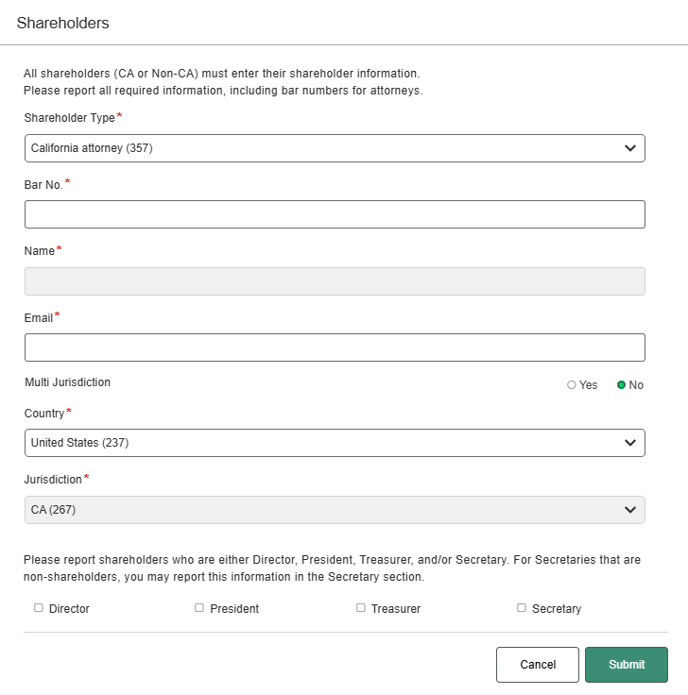
Task: Click into the Email input field
Action: tap(334, 347)
